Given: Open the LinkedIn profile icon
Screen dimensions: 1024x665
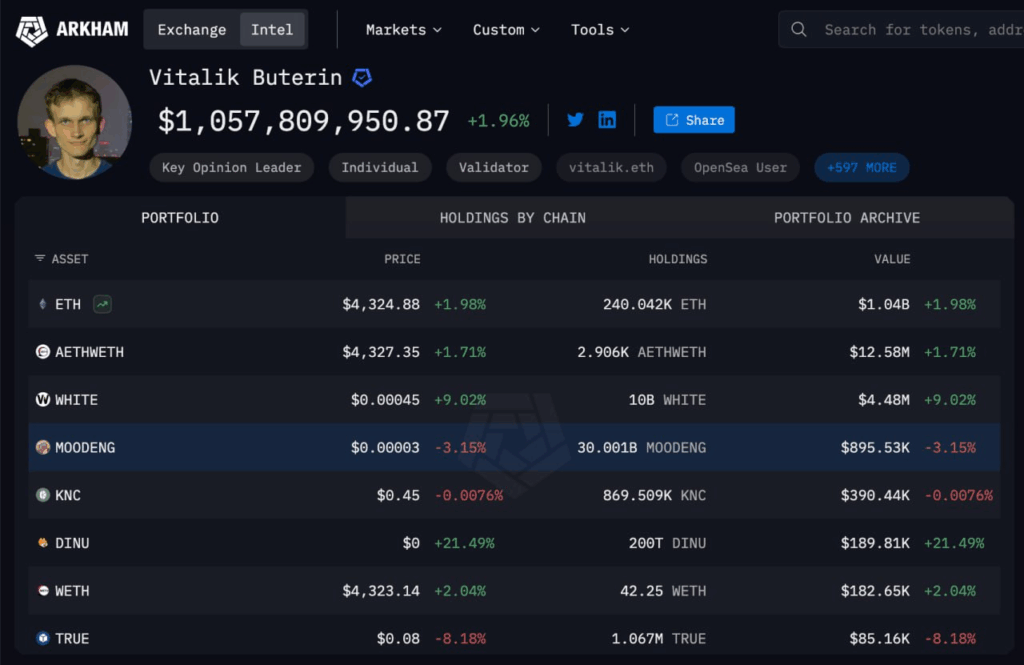Looking at the screenshot, I should (x=607, y=120).
